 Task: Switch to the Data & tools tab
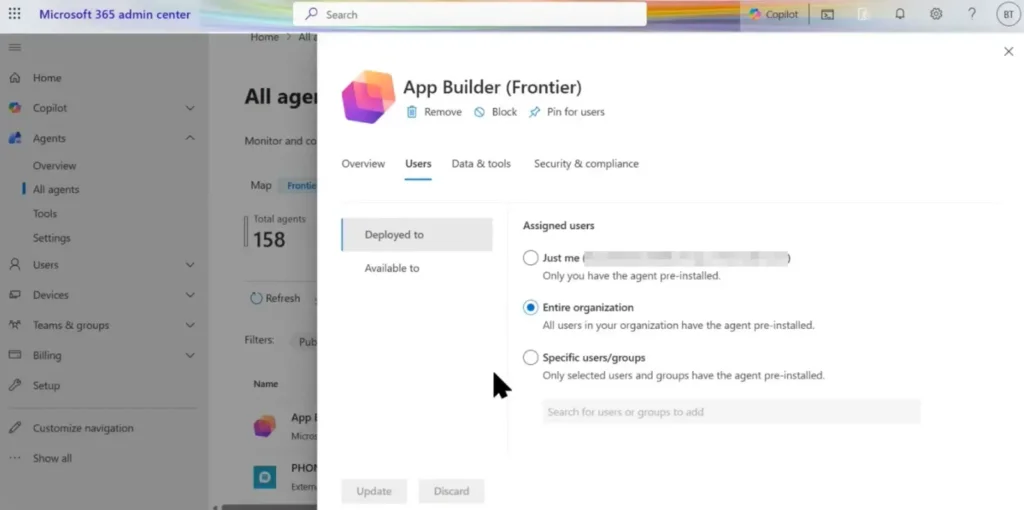tap(481, 164)
